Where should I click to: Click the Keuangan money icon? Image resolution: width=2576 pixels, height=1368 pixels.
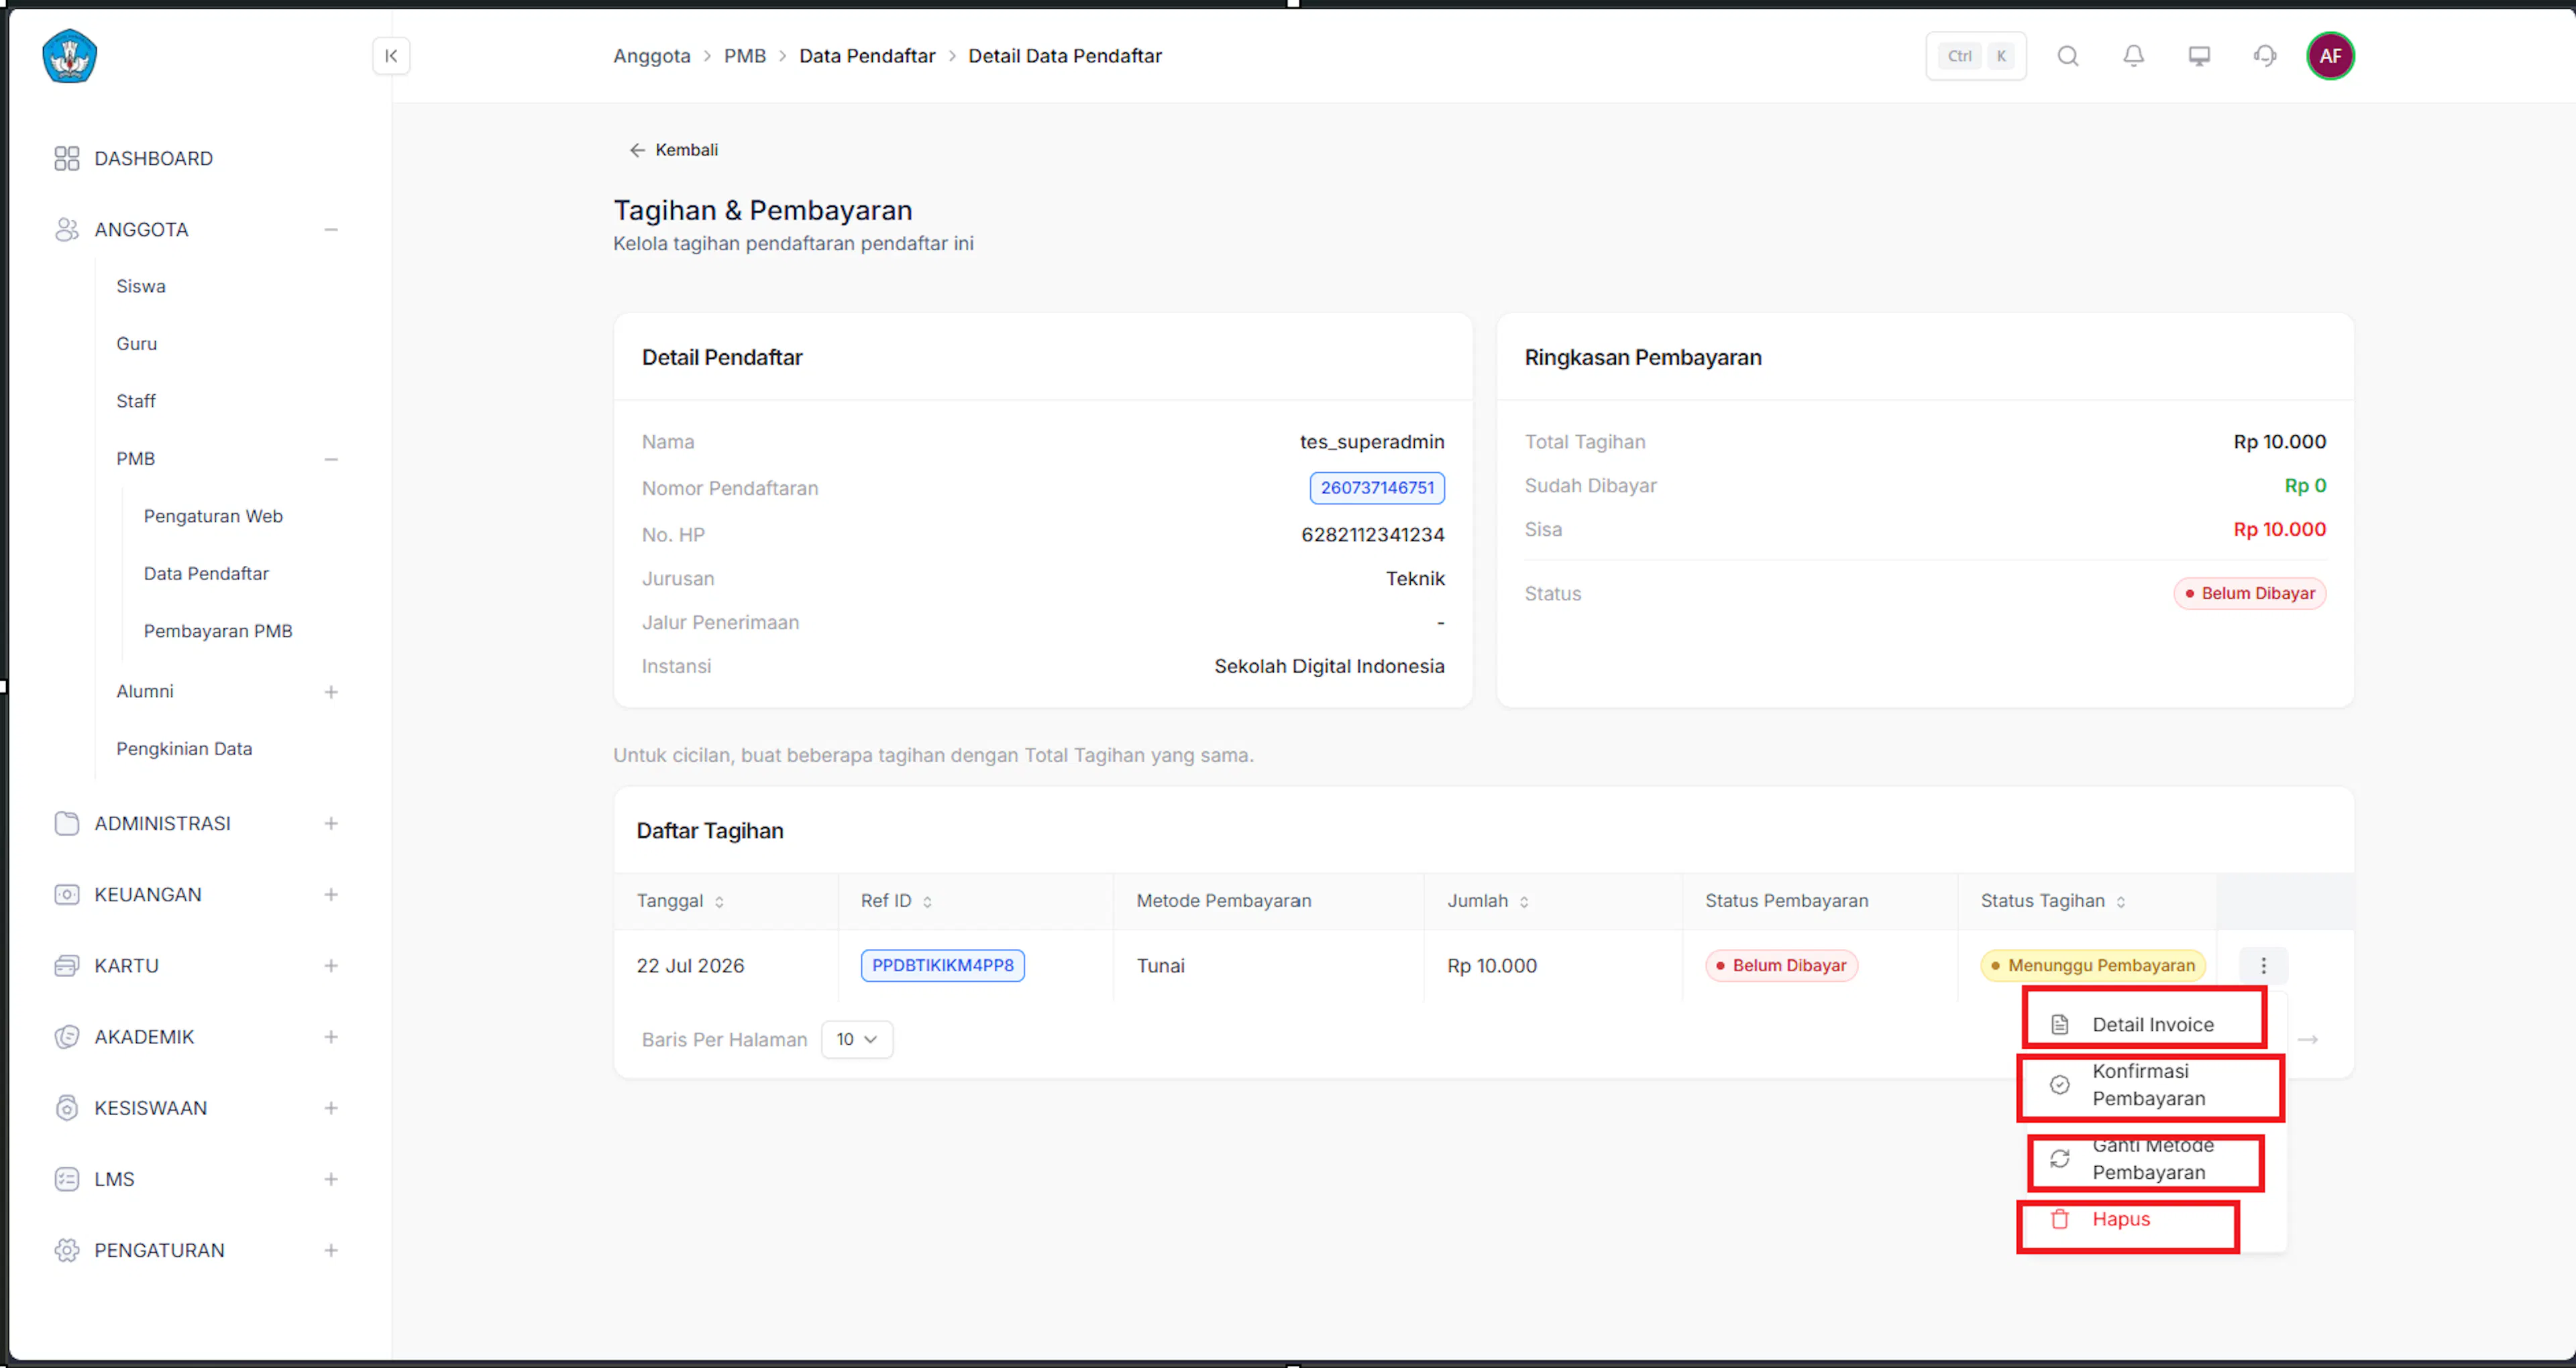[66, 894]
